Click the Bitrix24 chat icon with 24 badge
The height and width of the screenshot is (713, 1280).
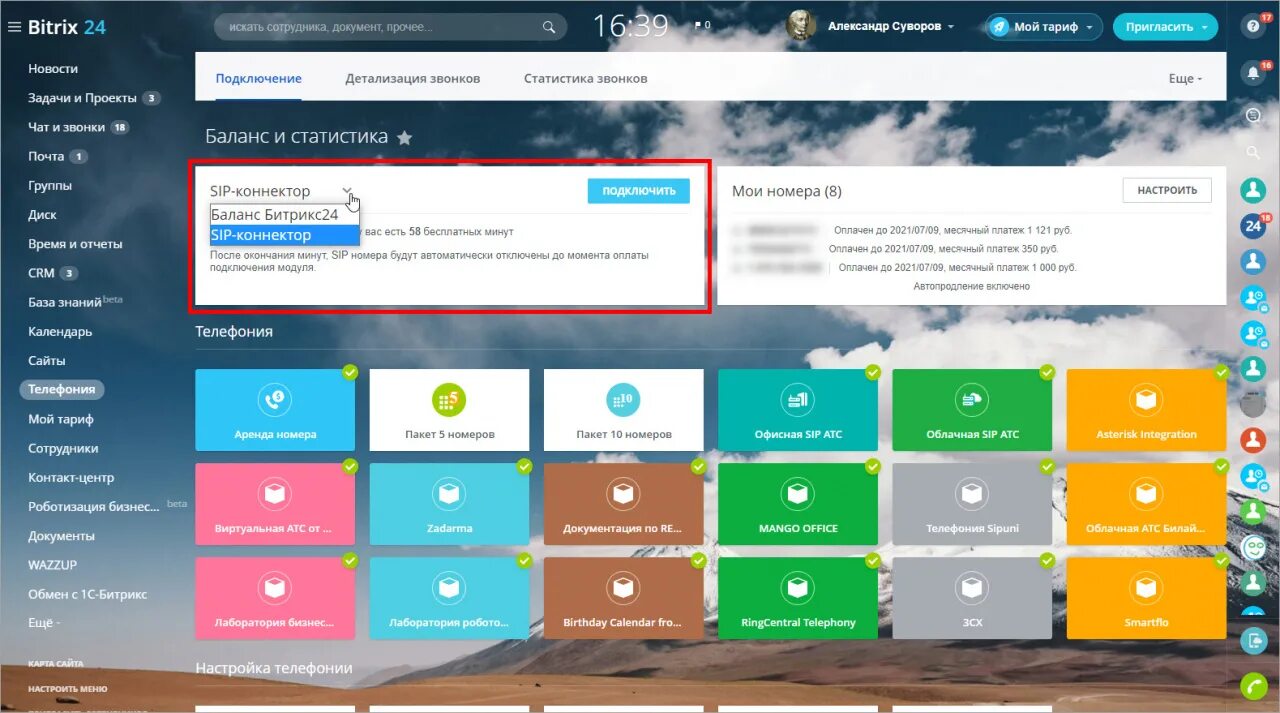click(1253, 226)
